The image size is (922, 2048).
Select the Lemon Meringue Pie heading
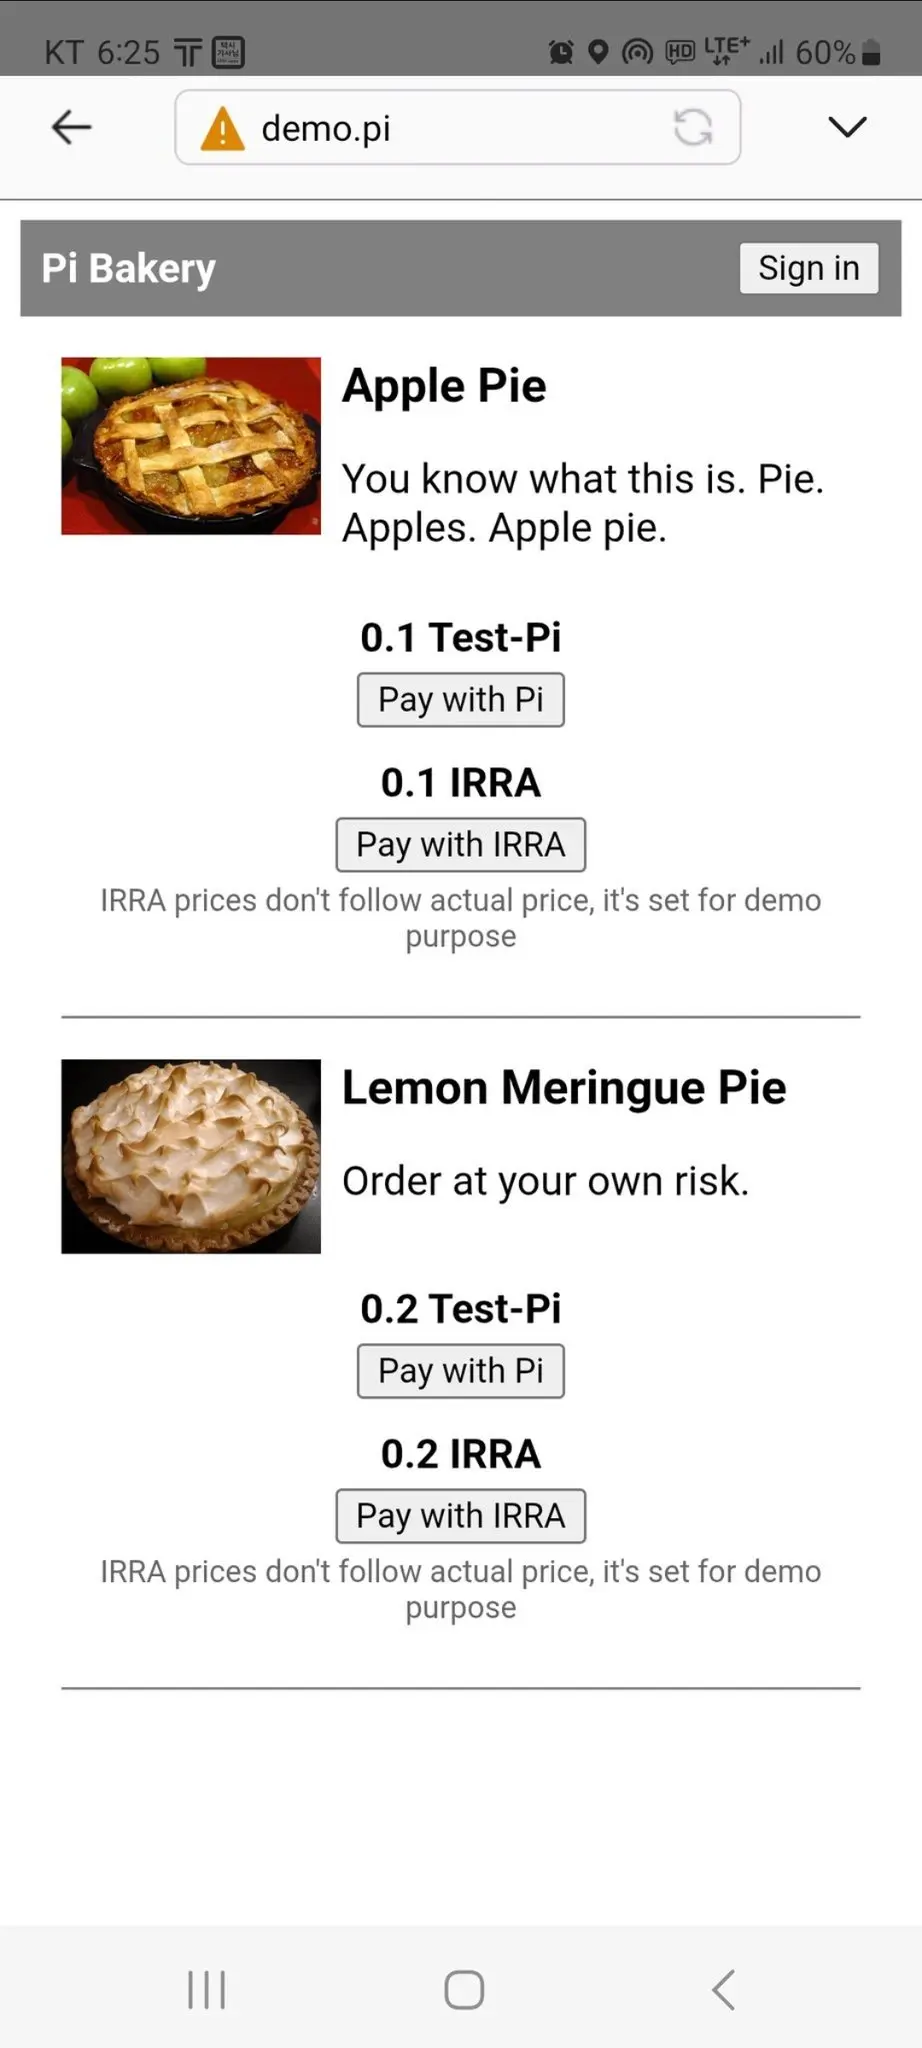tap(564, 1087)
